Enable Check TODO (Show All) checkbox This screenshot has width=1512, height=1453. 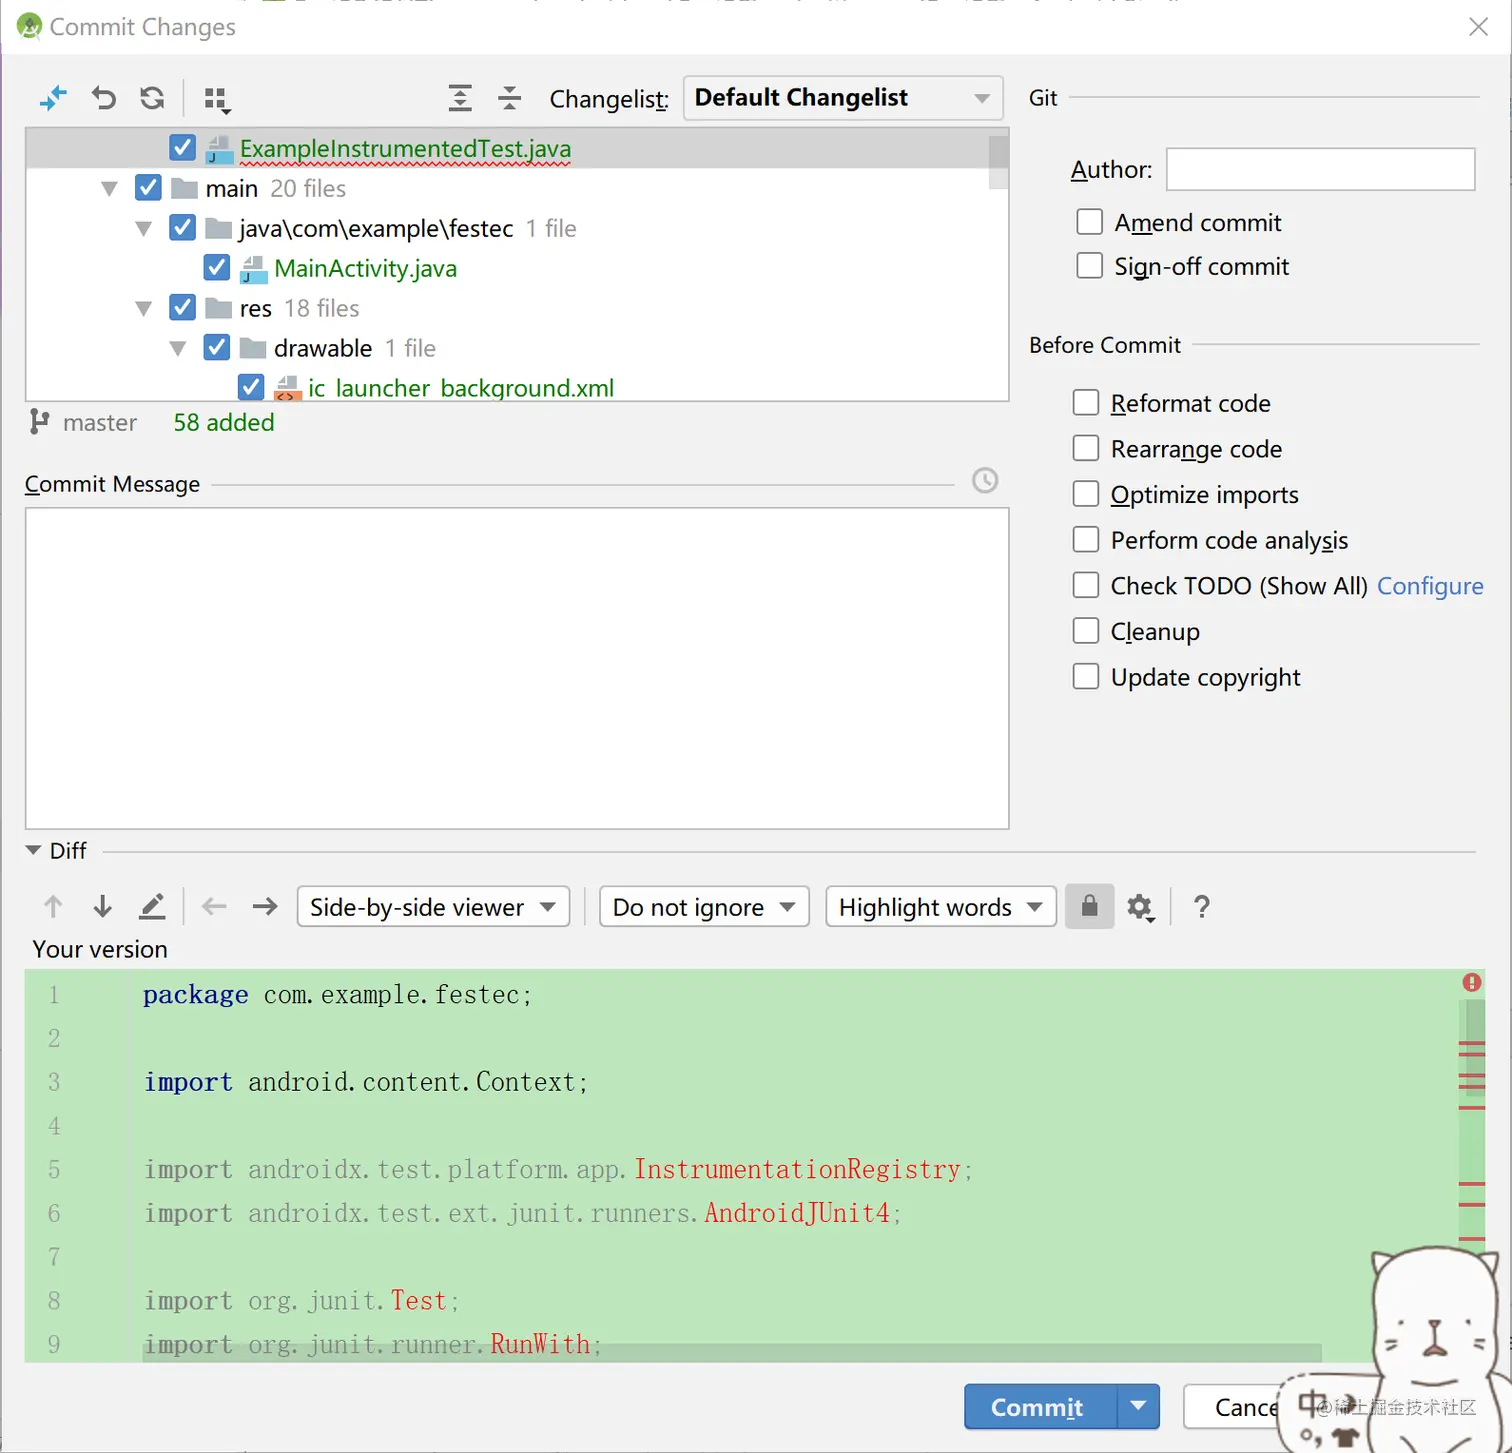[1086, 586]
